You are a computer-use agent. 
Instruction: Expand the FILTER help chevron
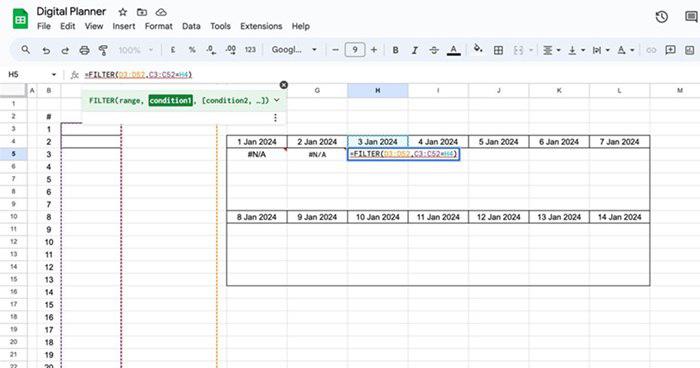tap(277, 100)
